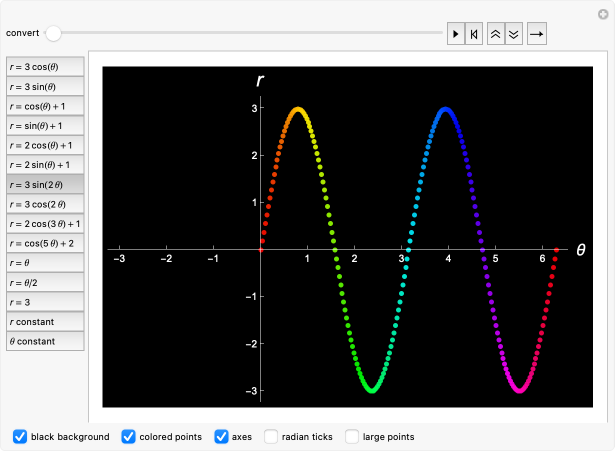Choose the r = 2 cos(3θ) + 1 option
615x452 pixels.
pos(45,224)
